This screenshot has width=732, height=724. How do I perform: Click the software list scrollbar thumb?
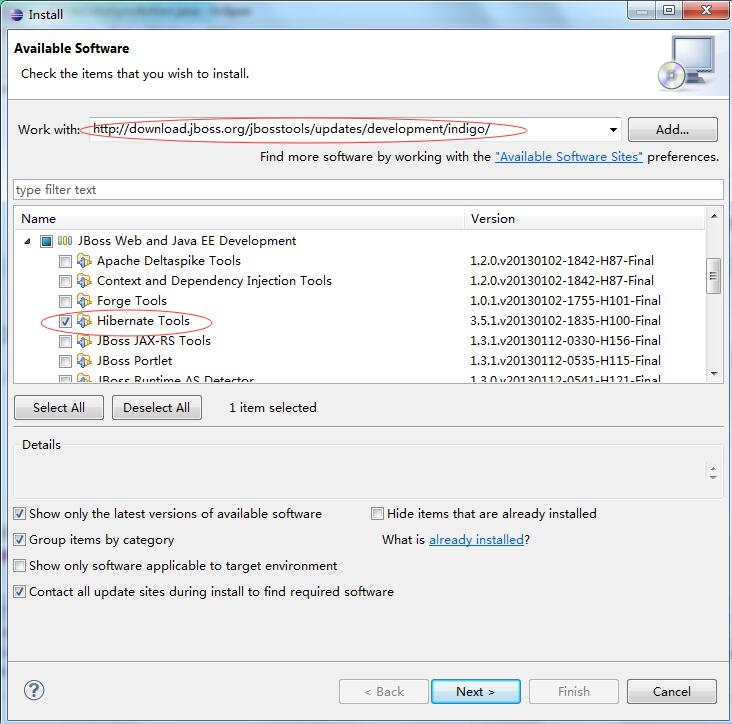713,276
